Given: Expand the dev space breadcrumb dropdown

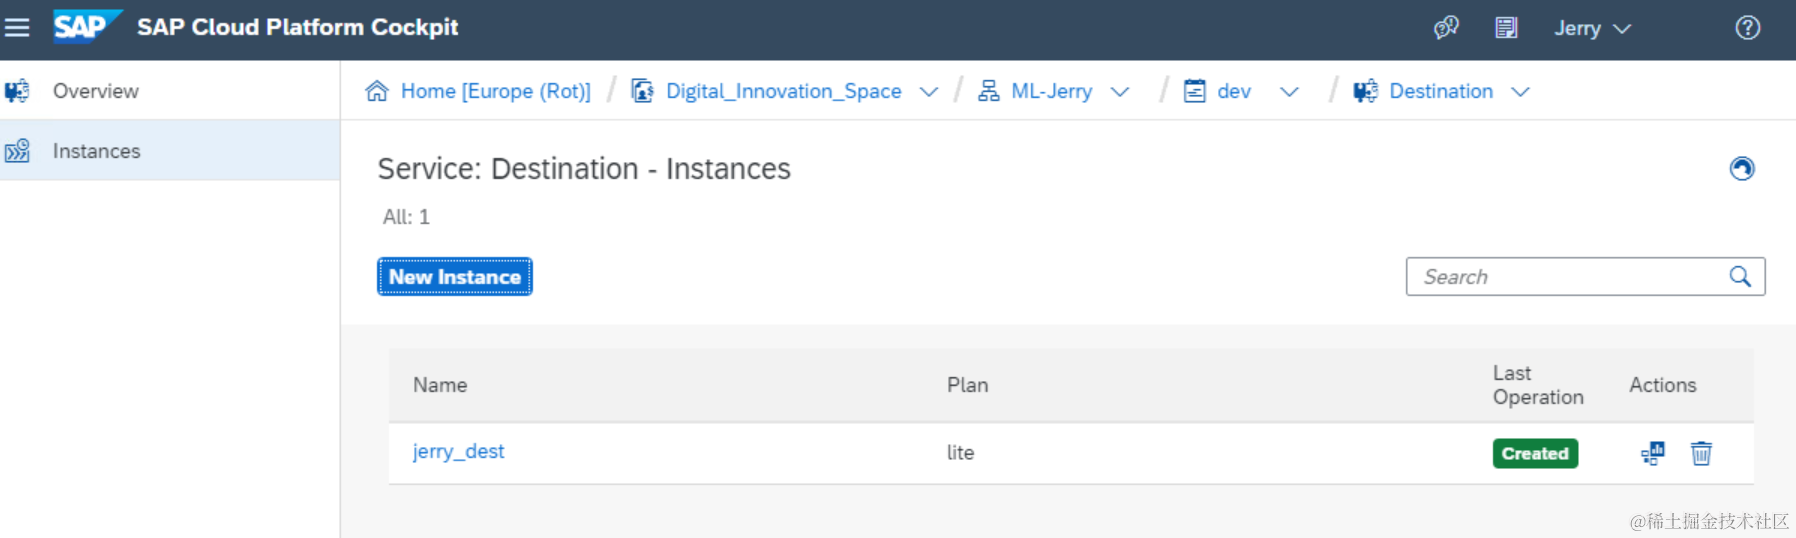Looking at the screenshot, I should pyautogui.click(x=1289, y=92).
